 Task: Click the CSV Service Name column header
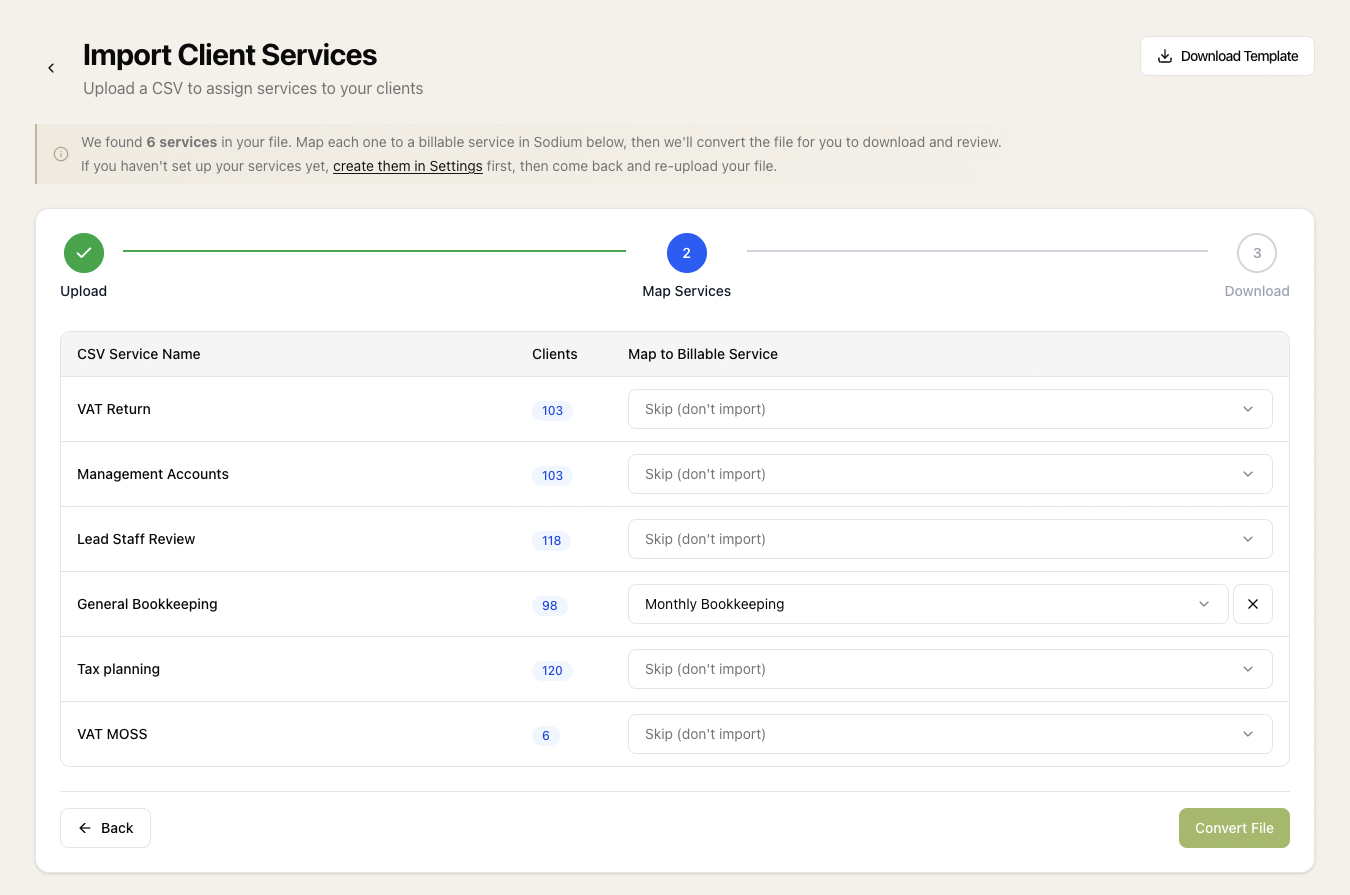[139, 354]
